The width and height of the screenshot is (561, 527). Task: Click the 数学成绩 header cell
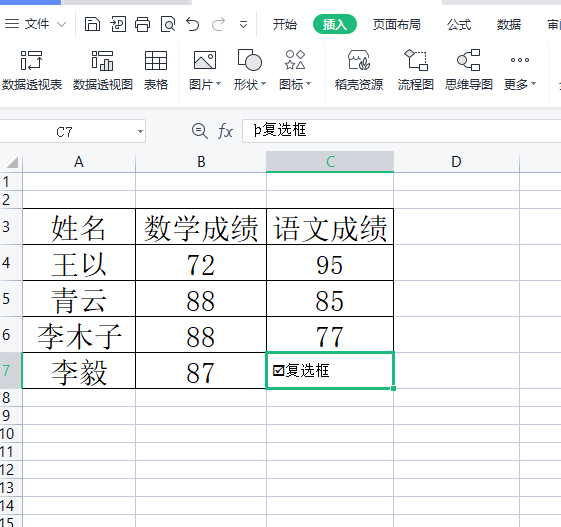201,227
